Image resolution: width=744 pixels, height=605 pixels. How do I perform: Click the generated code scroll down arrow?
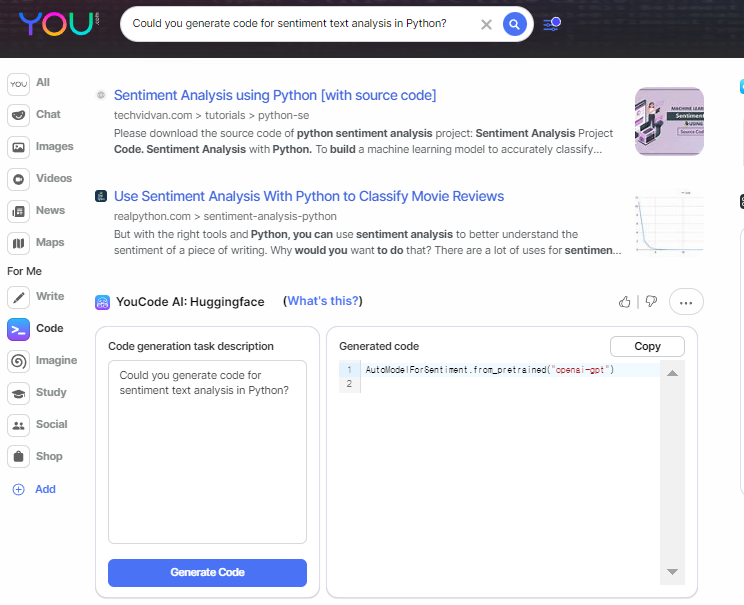672,572
